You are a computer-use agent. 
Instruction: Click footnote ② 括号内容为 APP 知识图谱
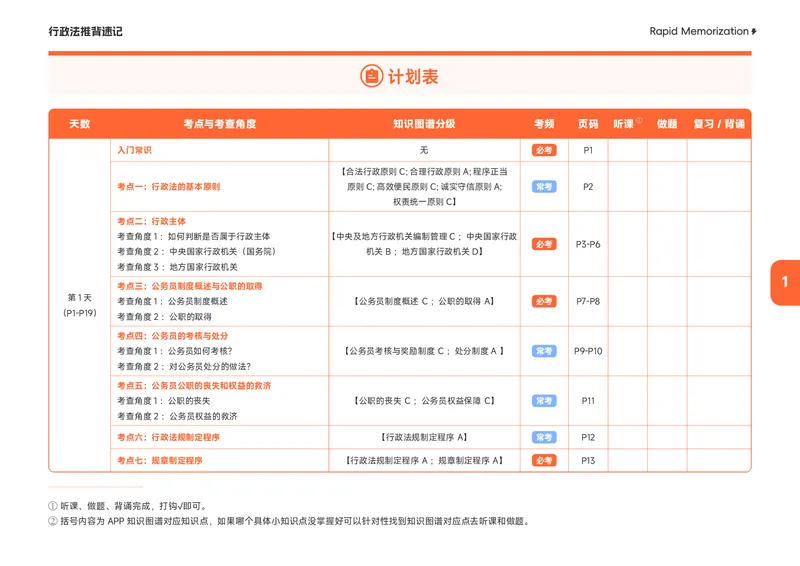click(290, 521)
